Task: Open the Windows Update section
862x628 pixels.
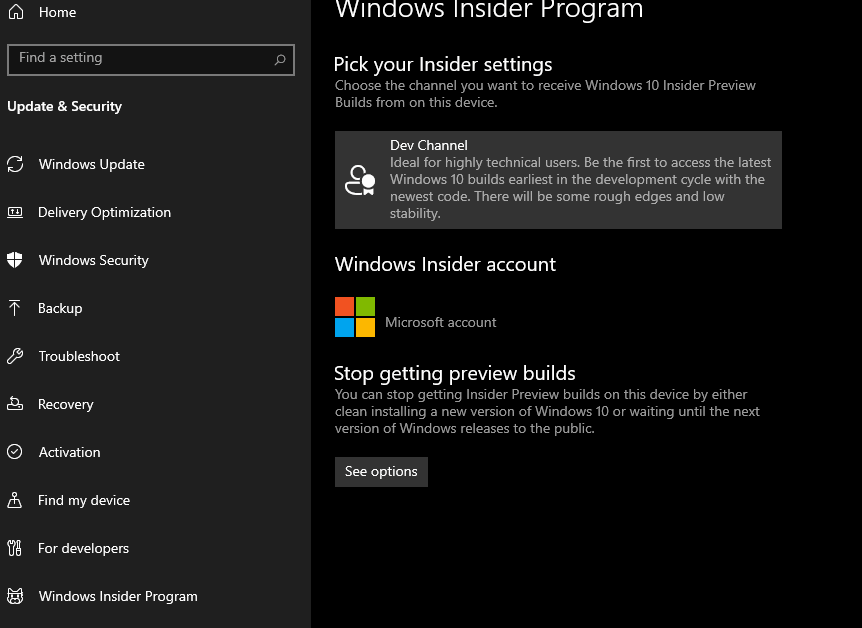Action: coord(91,164)
